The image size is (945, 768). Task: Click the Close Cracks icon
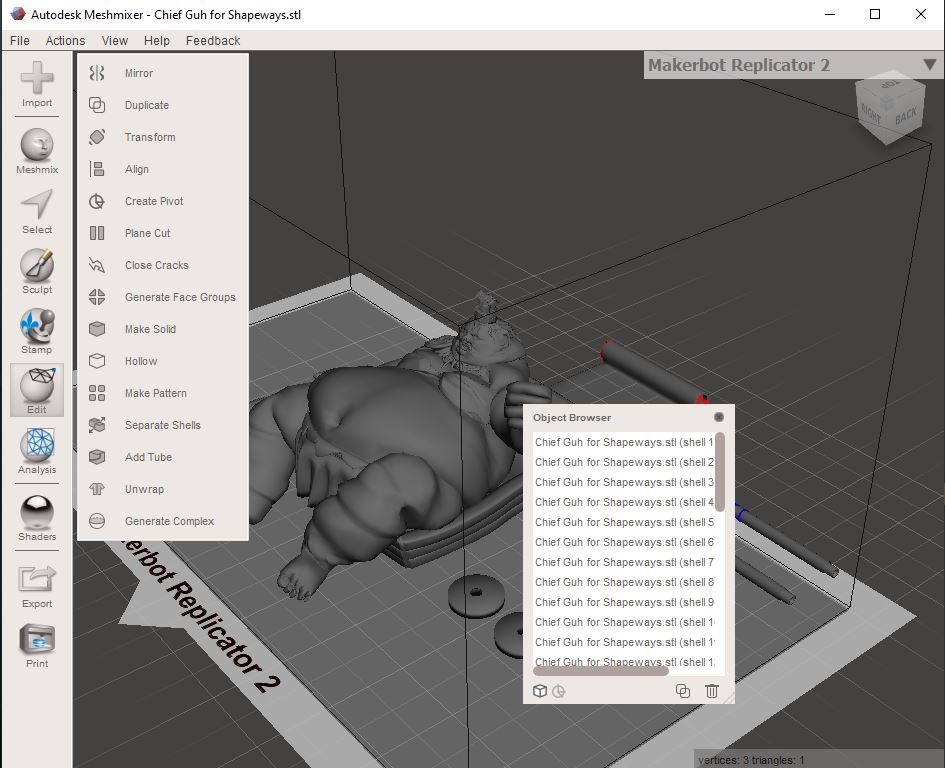97,265
